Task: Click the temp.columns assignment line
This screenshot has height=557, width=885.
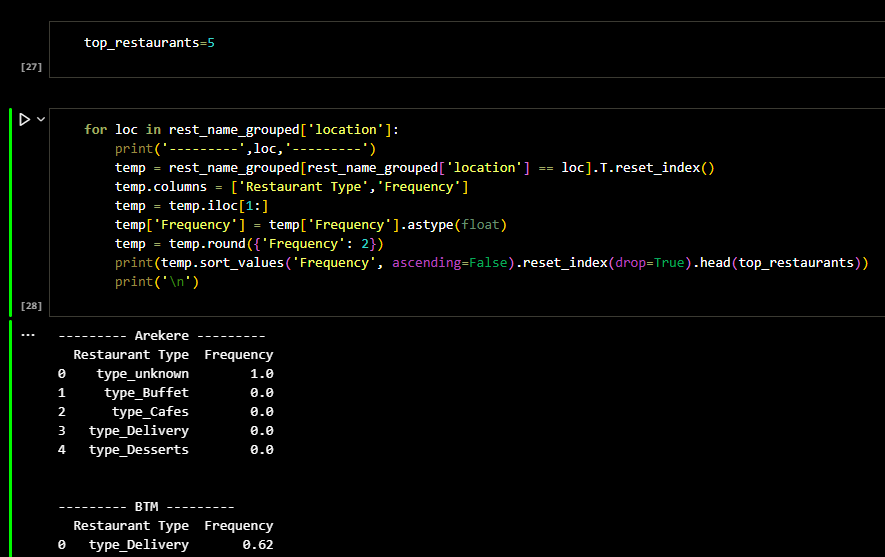Action: coord(290,187)
